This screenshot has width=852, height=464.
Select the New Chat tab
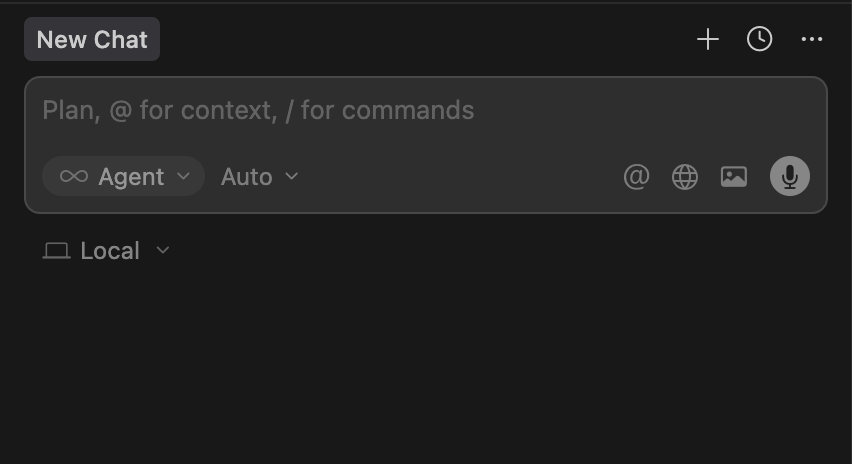pyautogui.click(x=92, y=40)
